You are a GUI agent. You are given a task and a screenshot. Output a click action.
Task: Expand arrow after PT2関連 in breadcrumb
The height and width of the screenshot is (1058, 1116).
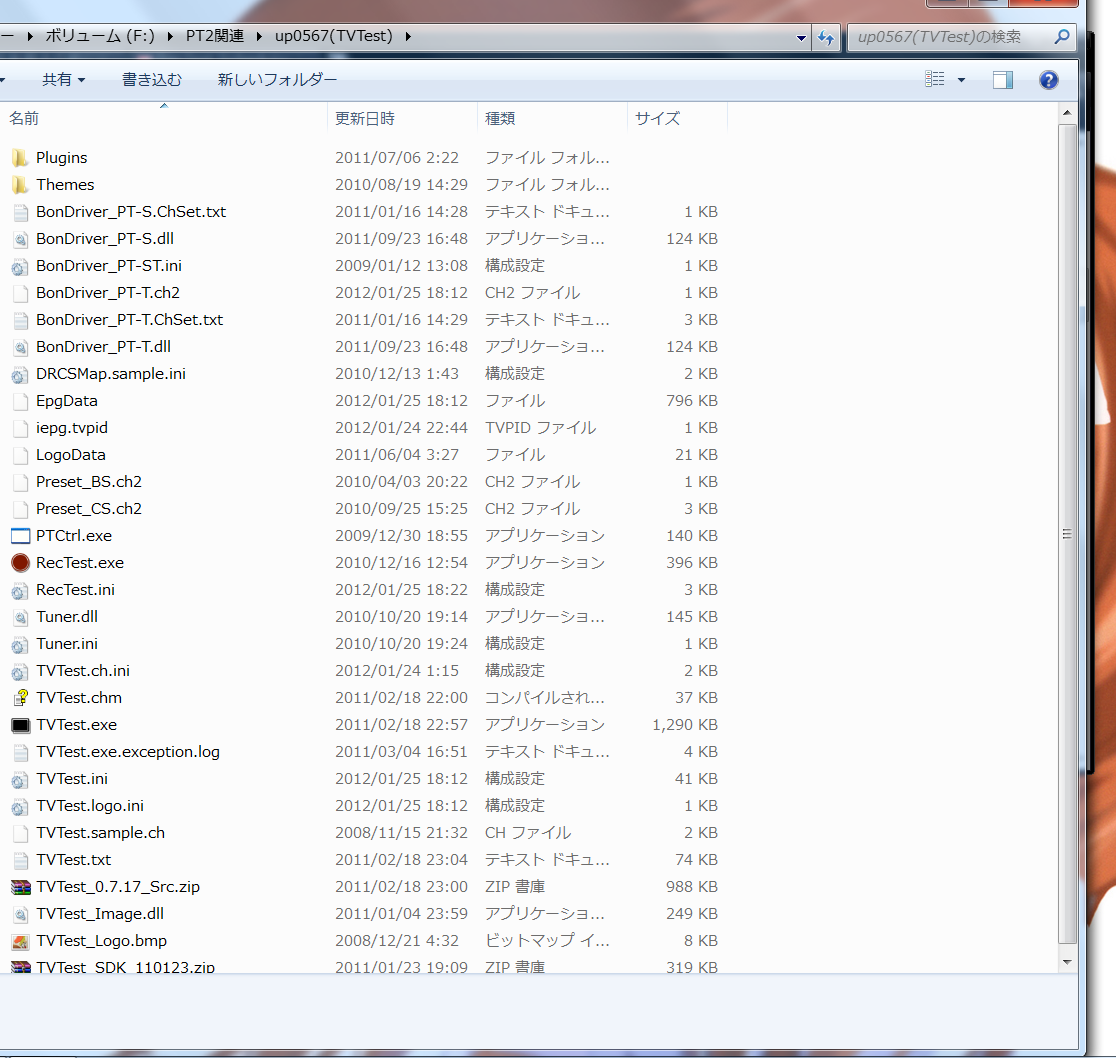click(259, 36)
